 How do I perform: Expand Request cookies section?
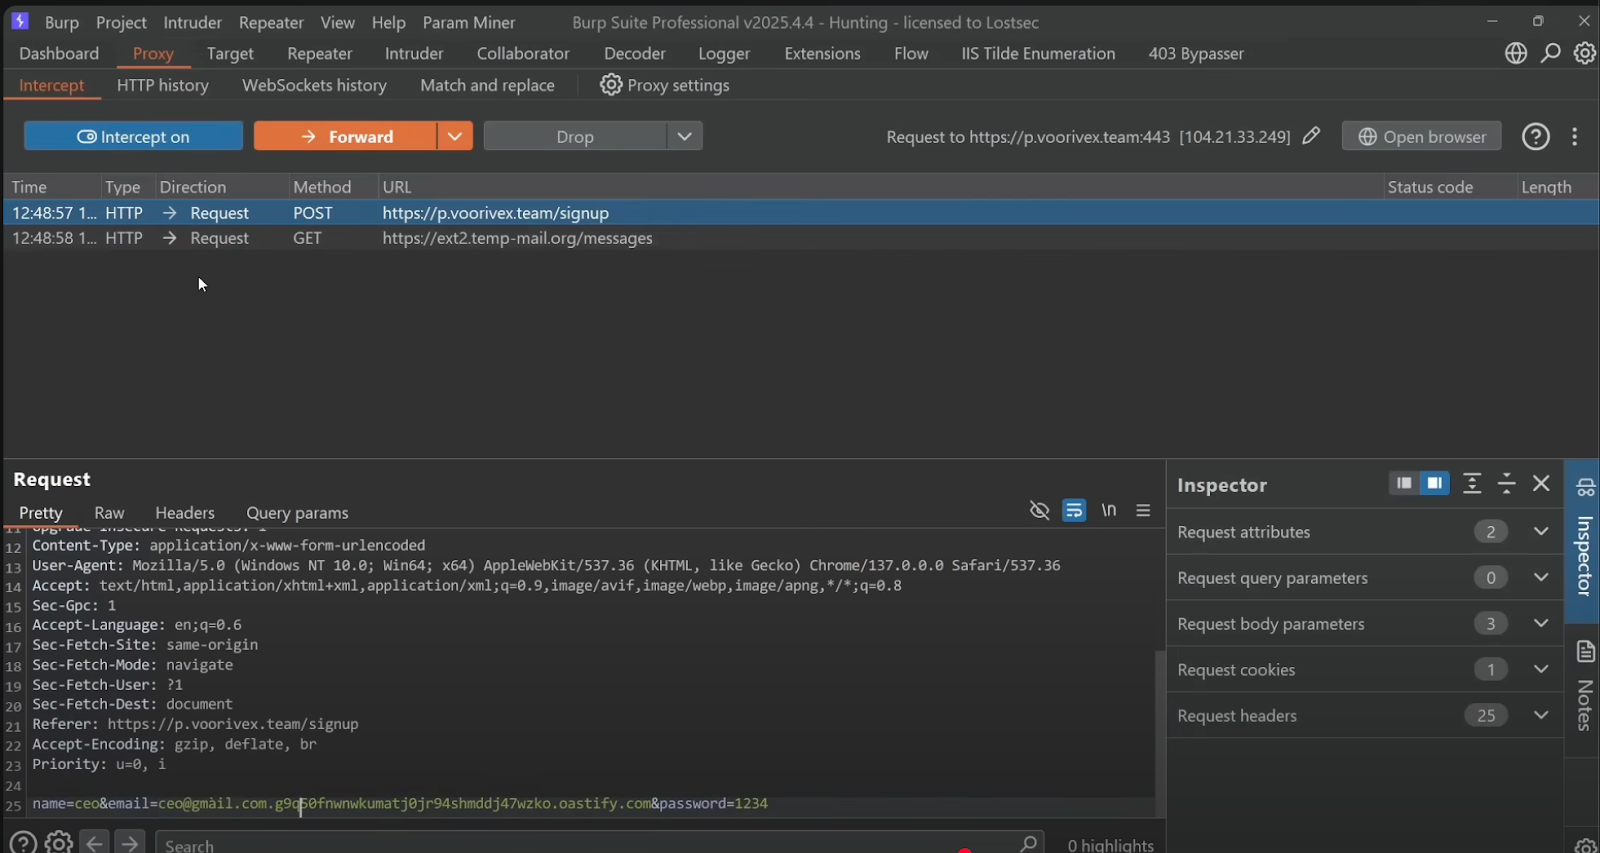(1541, 669)
